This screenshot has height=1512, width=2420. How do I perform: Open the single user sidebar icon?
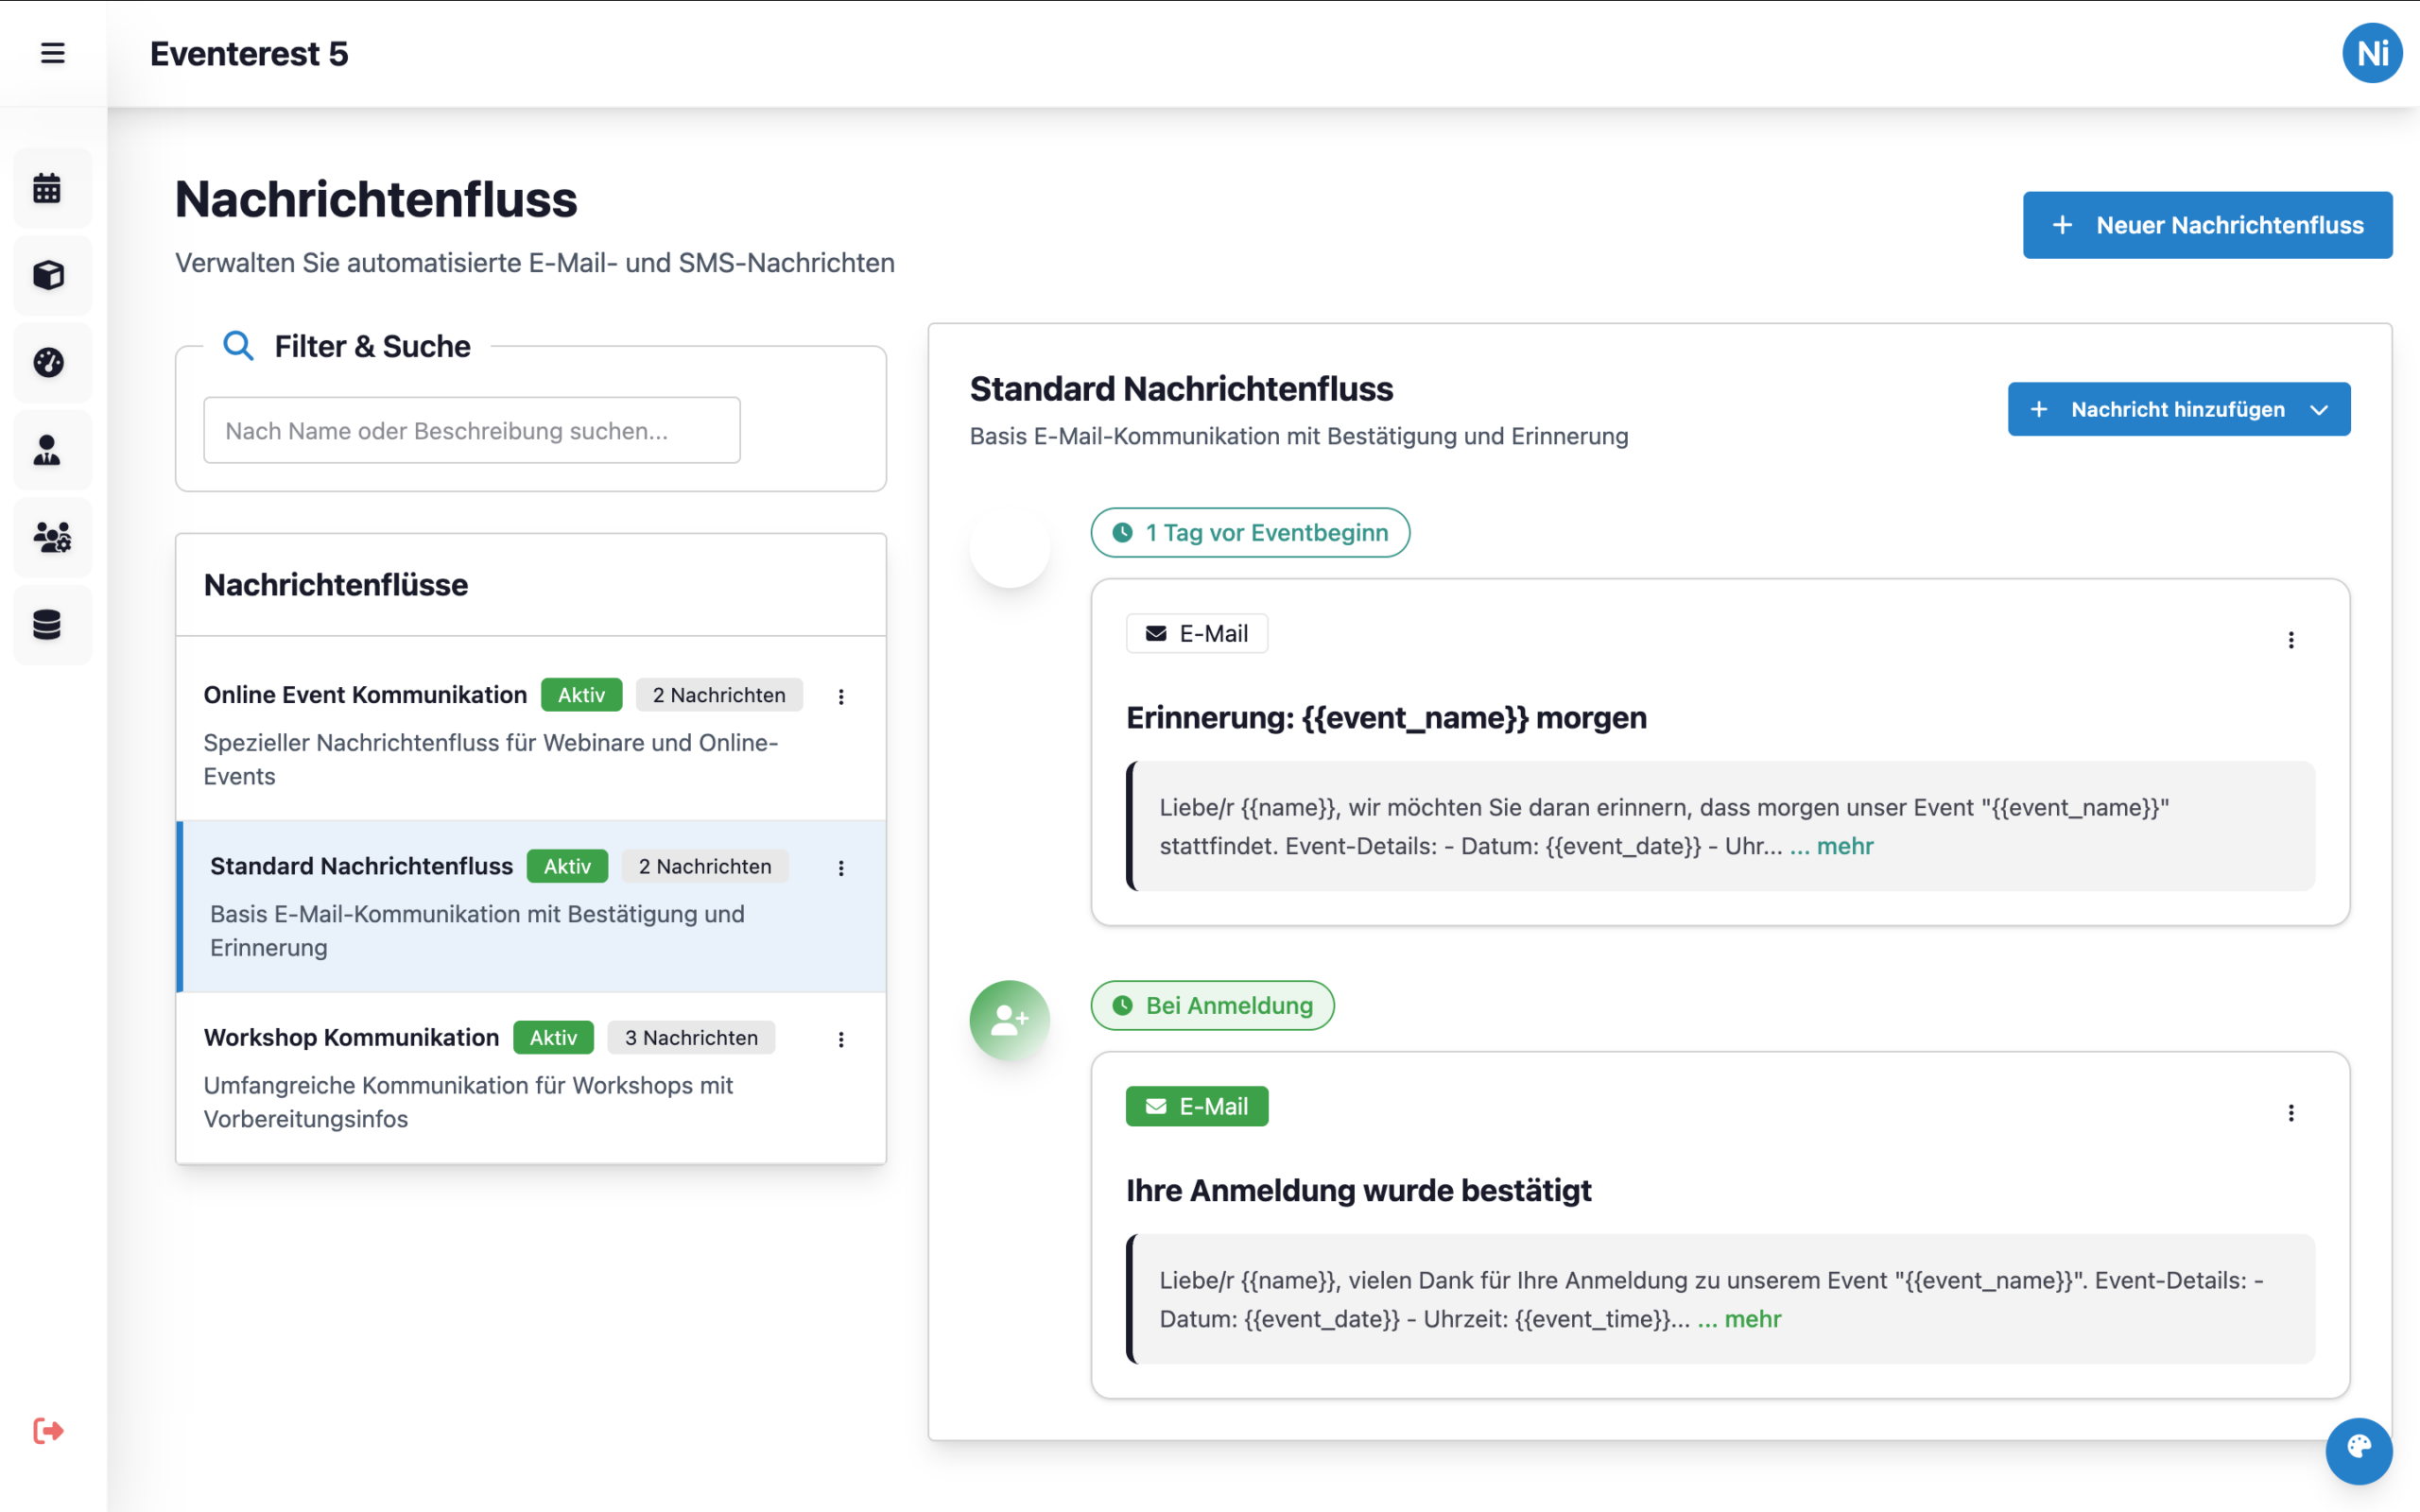[48, 450]
